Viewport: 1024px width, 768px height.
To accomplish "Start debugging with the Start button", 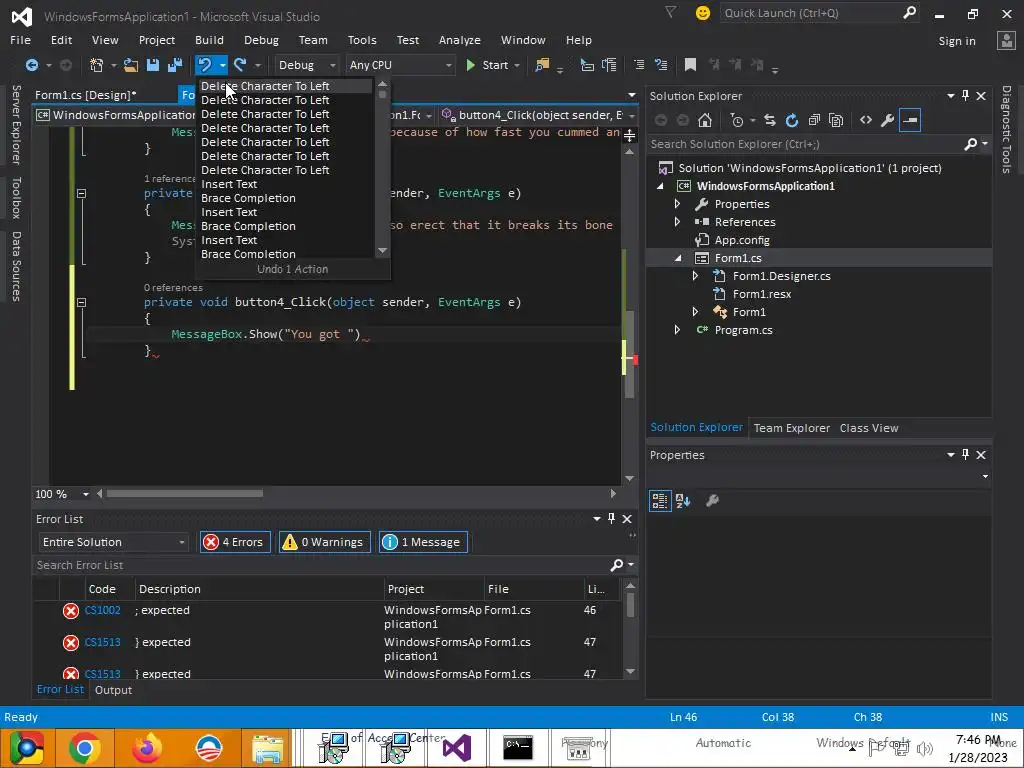I will pos(487,65).
